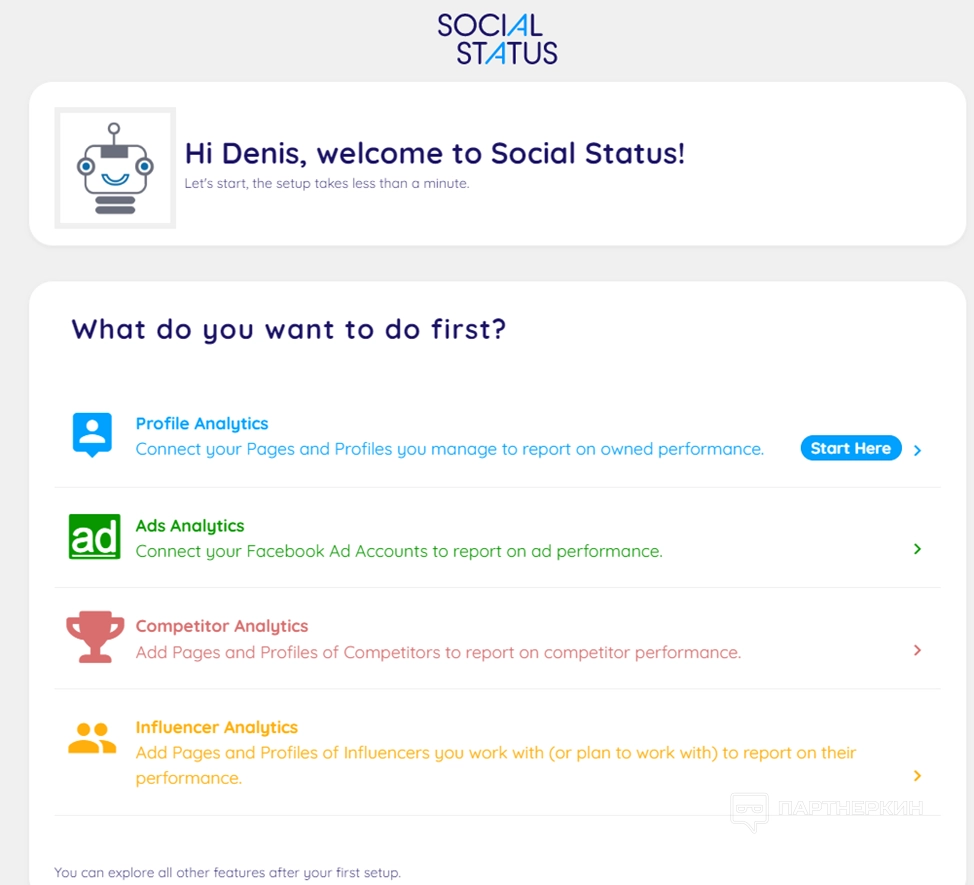974x885 pixels.
Task: Click the Connect your Pages and Profiles description
Action: (x=449, y=449)
